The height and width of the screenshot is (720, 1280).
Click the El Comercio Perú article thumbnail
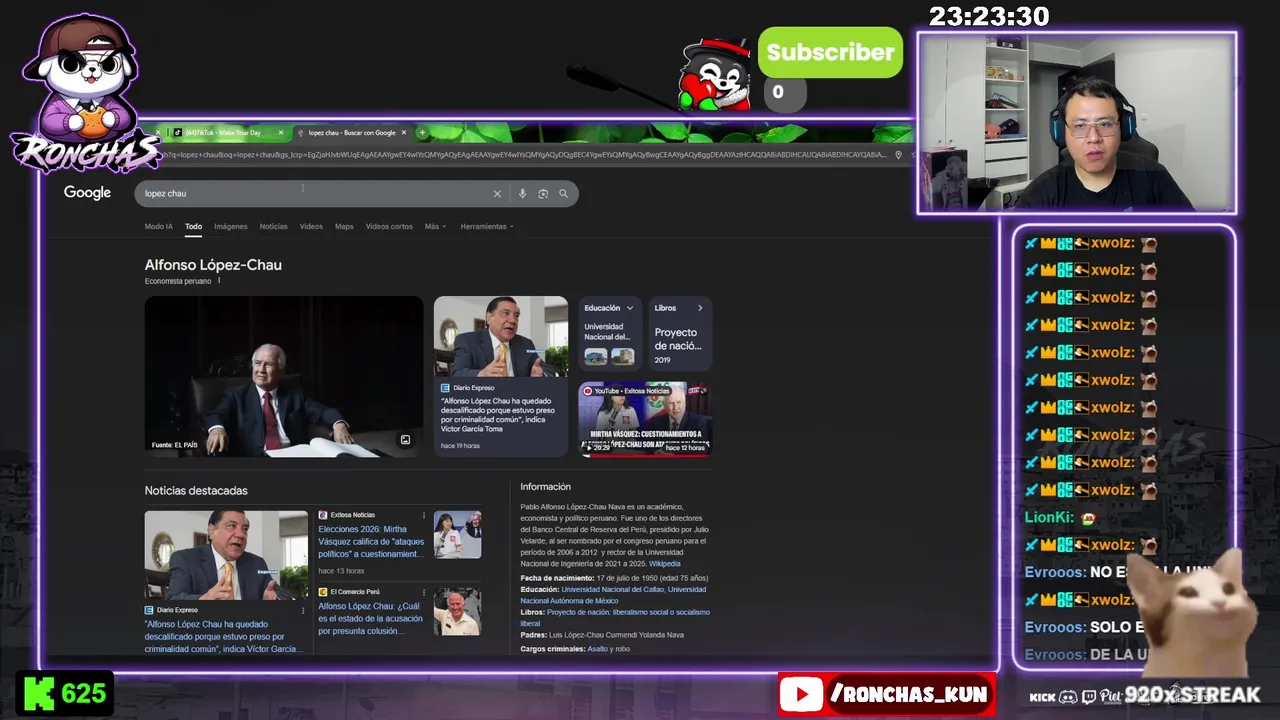click(457, 612)
